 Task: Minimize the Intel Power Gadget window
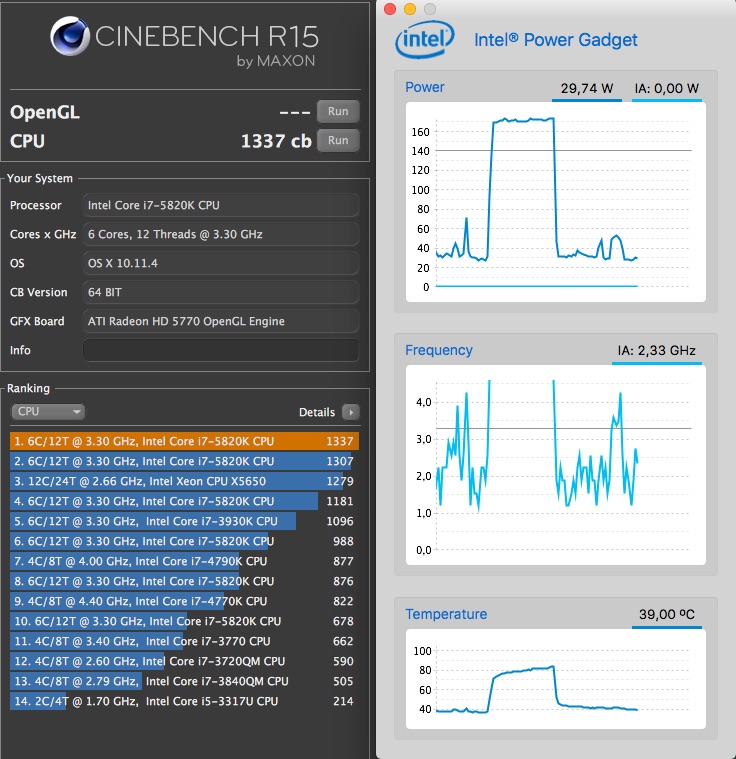pos(410,9)
